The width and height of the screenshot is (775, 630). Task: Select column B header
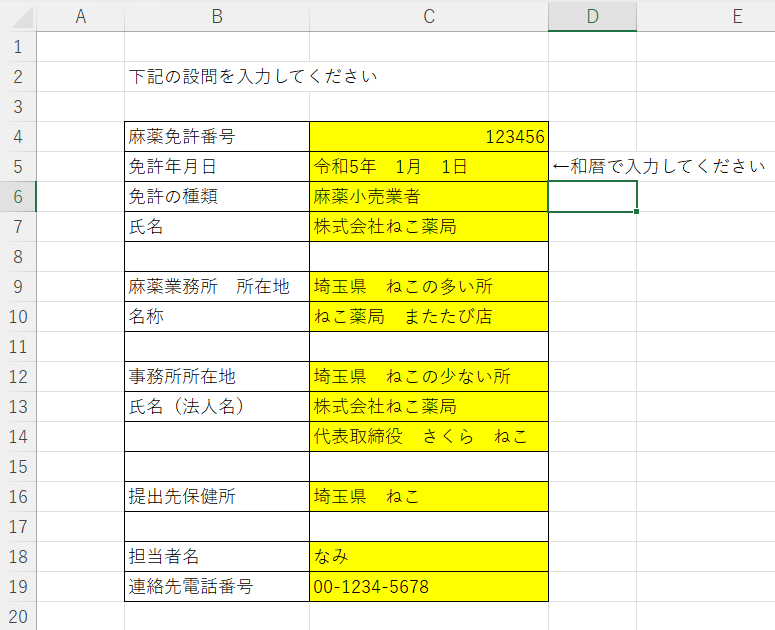click(x=217, y=16)
